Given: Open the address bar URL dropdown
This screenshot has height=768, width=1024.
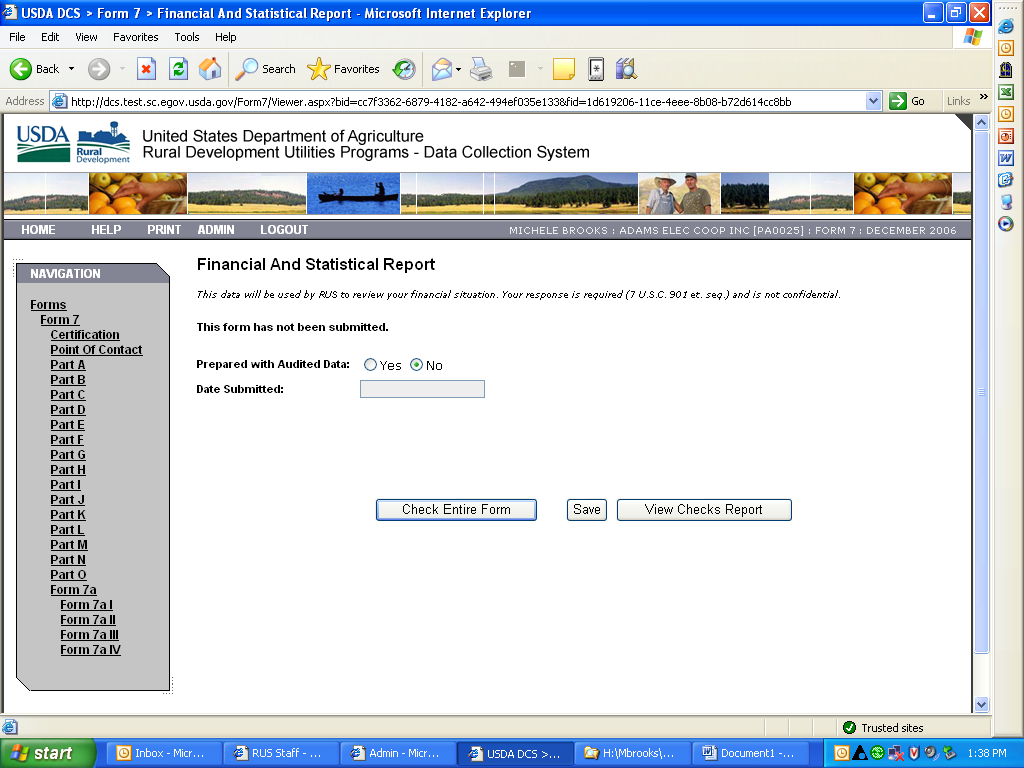Looking at the screenshot, I should tap(873, 101).
